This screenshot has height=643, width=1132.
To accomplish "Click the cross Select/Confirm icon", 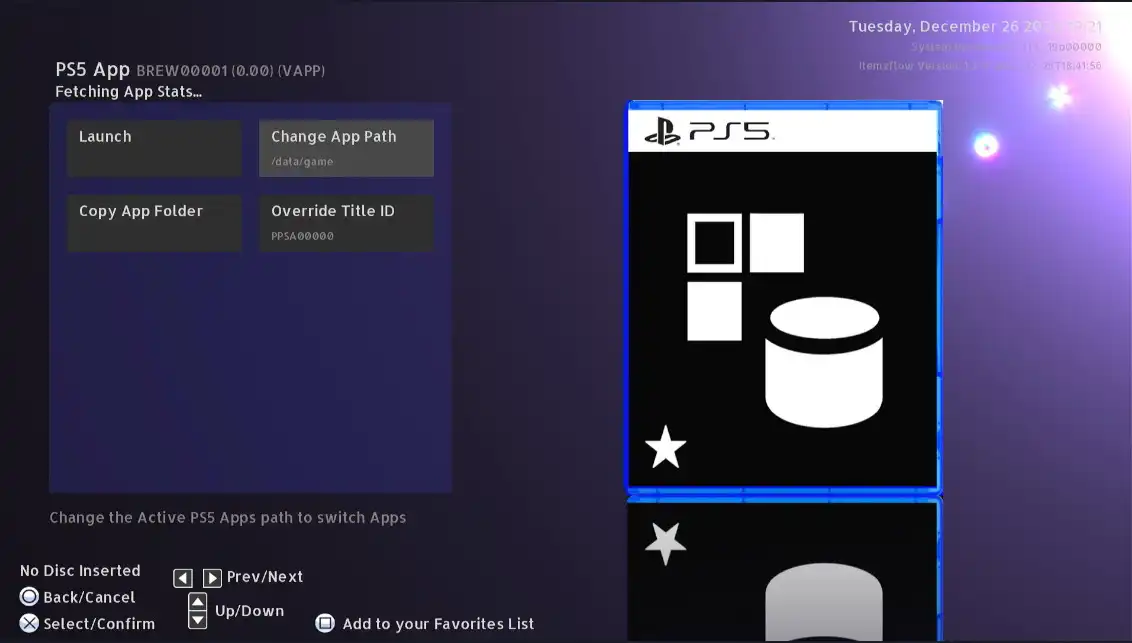I will (29, 624).
